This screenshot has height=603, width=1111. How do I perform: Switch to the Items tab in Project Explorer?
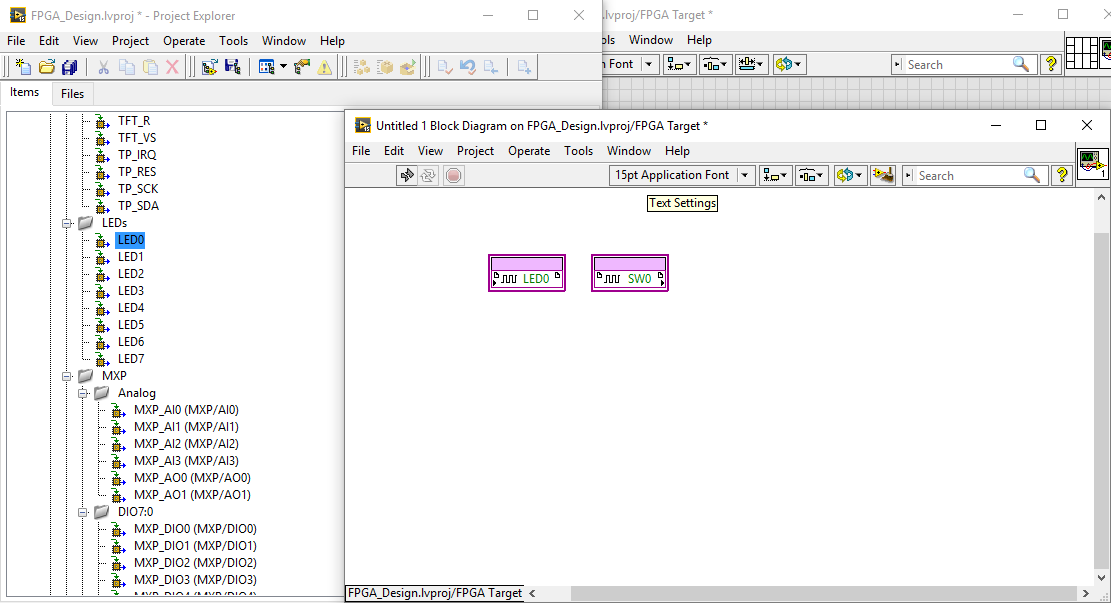pos(25,92)
